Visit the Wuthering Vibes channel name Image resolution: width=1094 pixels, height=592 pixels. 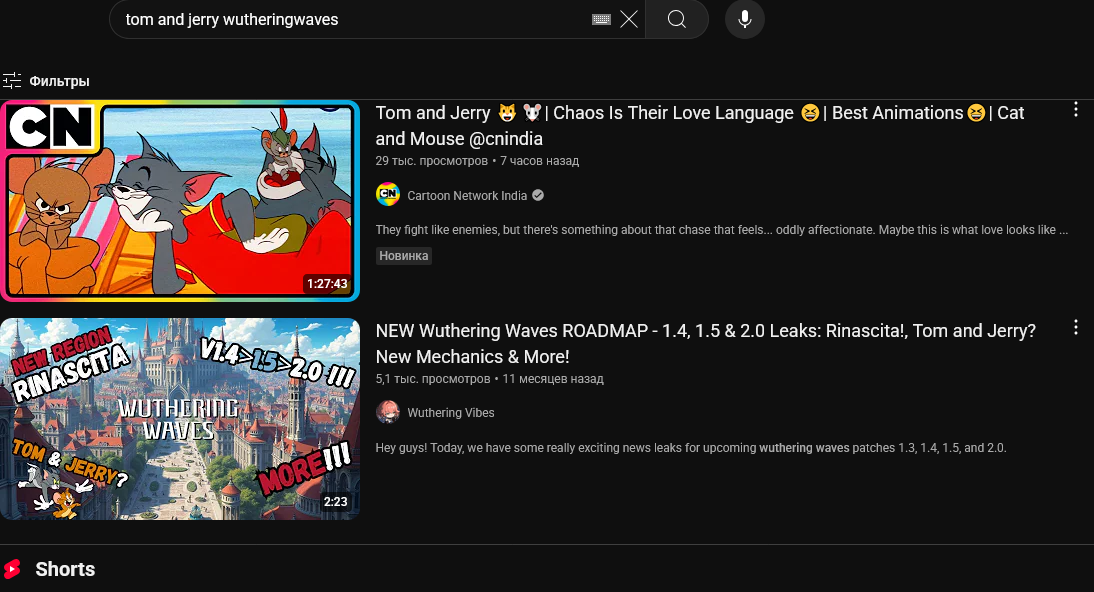(x=451, y=413)
